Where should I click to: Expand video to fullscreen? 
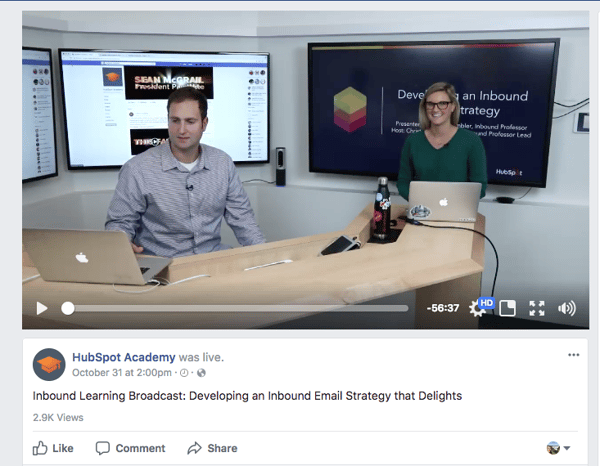point(537,308)
